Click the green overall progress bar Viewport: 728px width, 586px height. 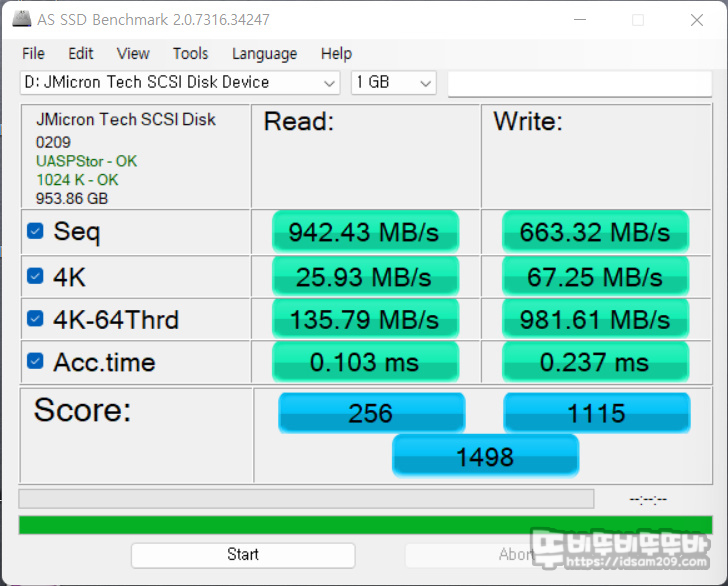pos(365,525)
